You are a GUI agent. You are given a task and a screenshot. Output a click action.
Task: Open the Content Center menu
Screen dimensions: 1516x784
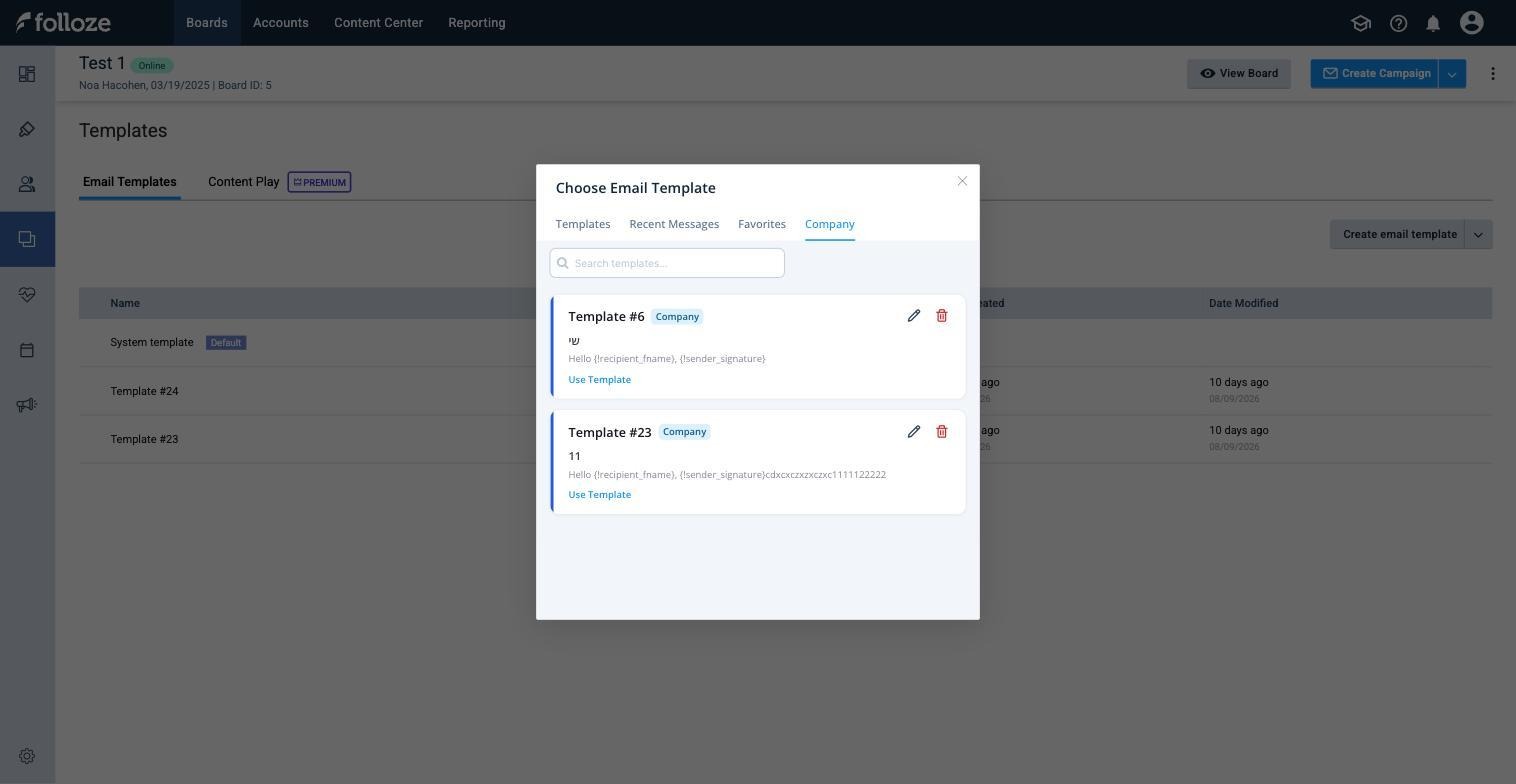(378, 22)
